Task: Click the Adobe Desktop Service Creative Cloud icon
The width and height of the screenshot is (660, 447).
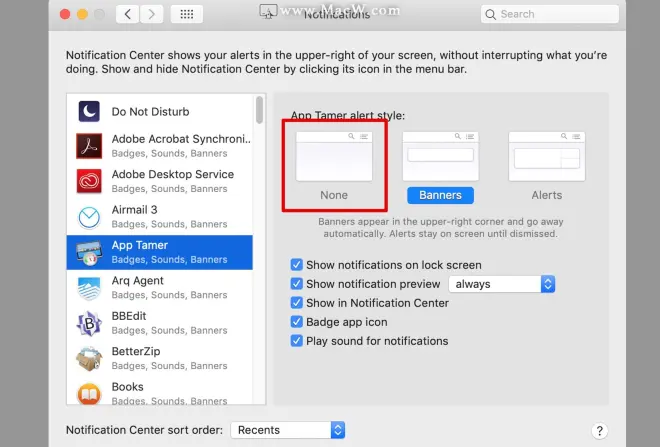Action: (89, 181)
